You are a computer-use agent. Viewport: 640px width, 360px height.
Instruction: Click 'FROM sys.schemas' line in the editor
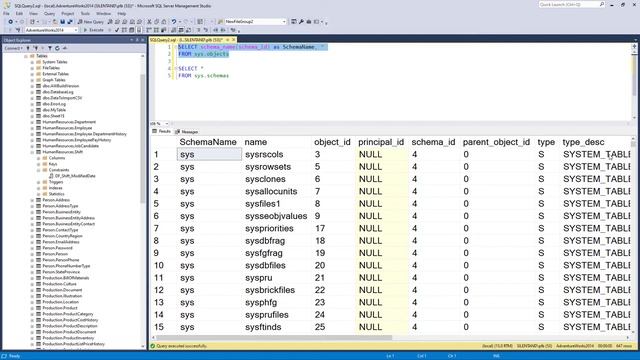pos(203,76)
